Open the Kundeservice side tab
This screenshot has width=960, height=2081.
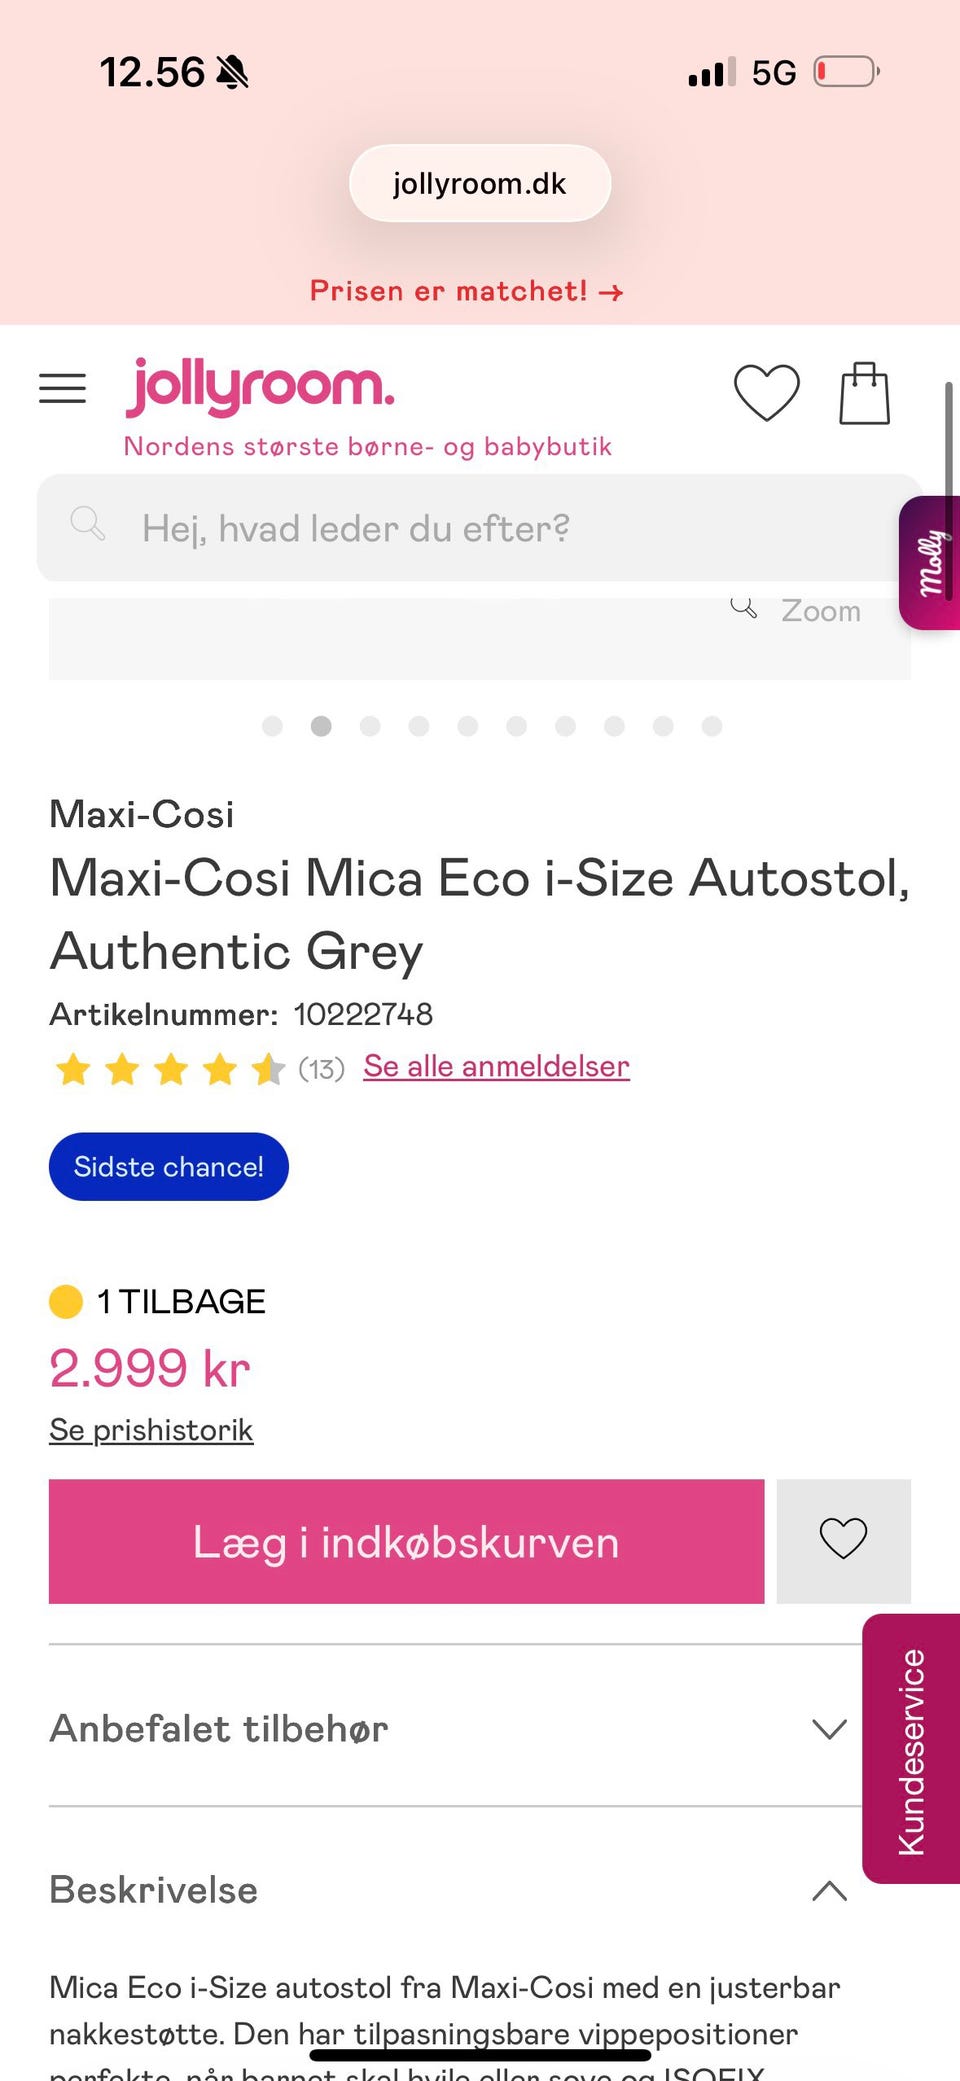coord(911,1750)
